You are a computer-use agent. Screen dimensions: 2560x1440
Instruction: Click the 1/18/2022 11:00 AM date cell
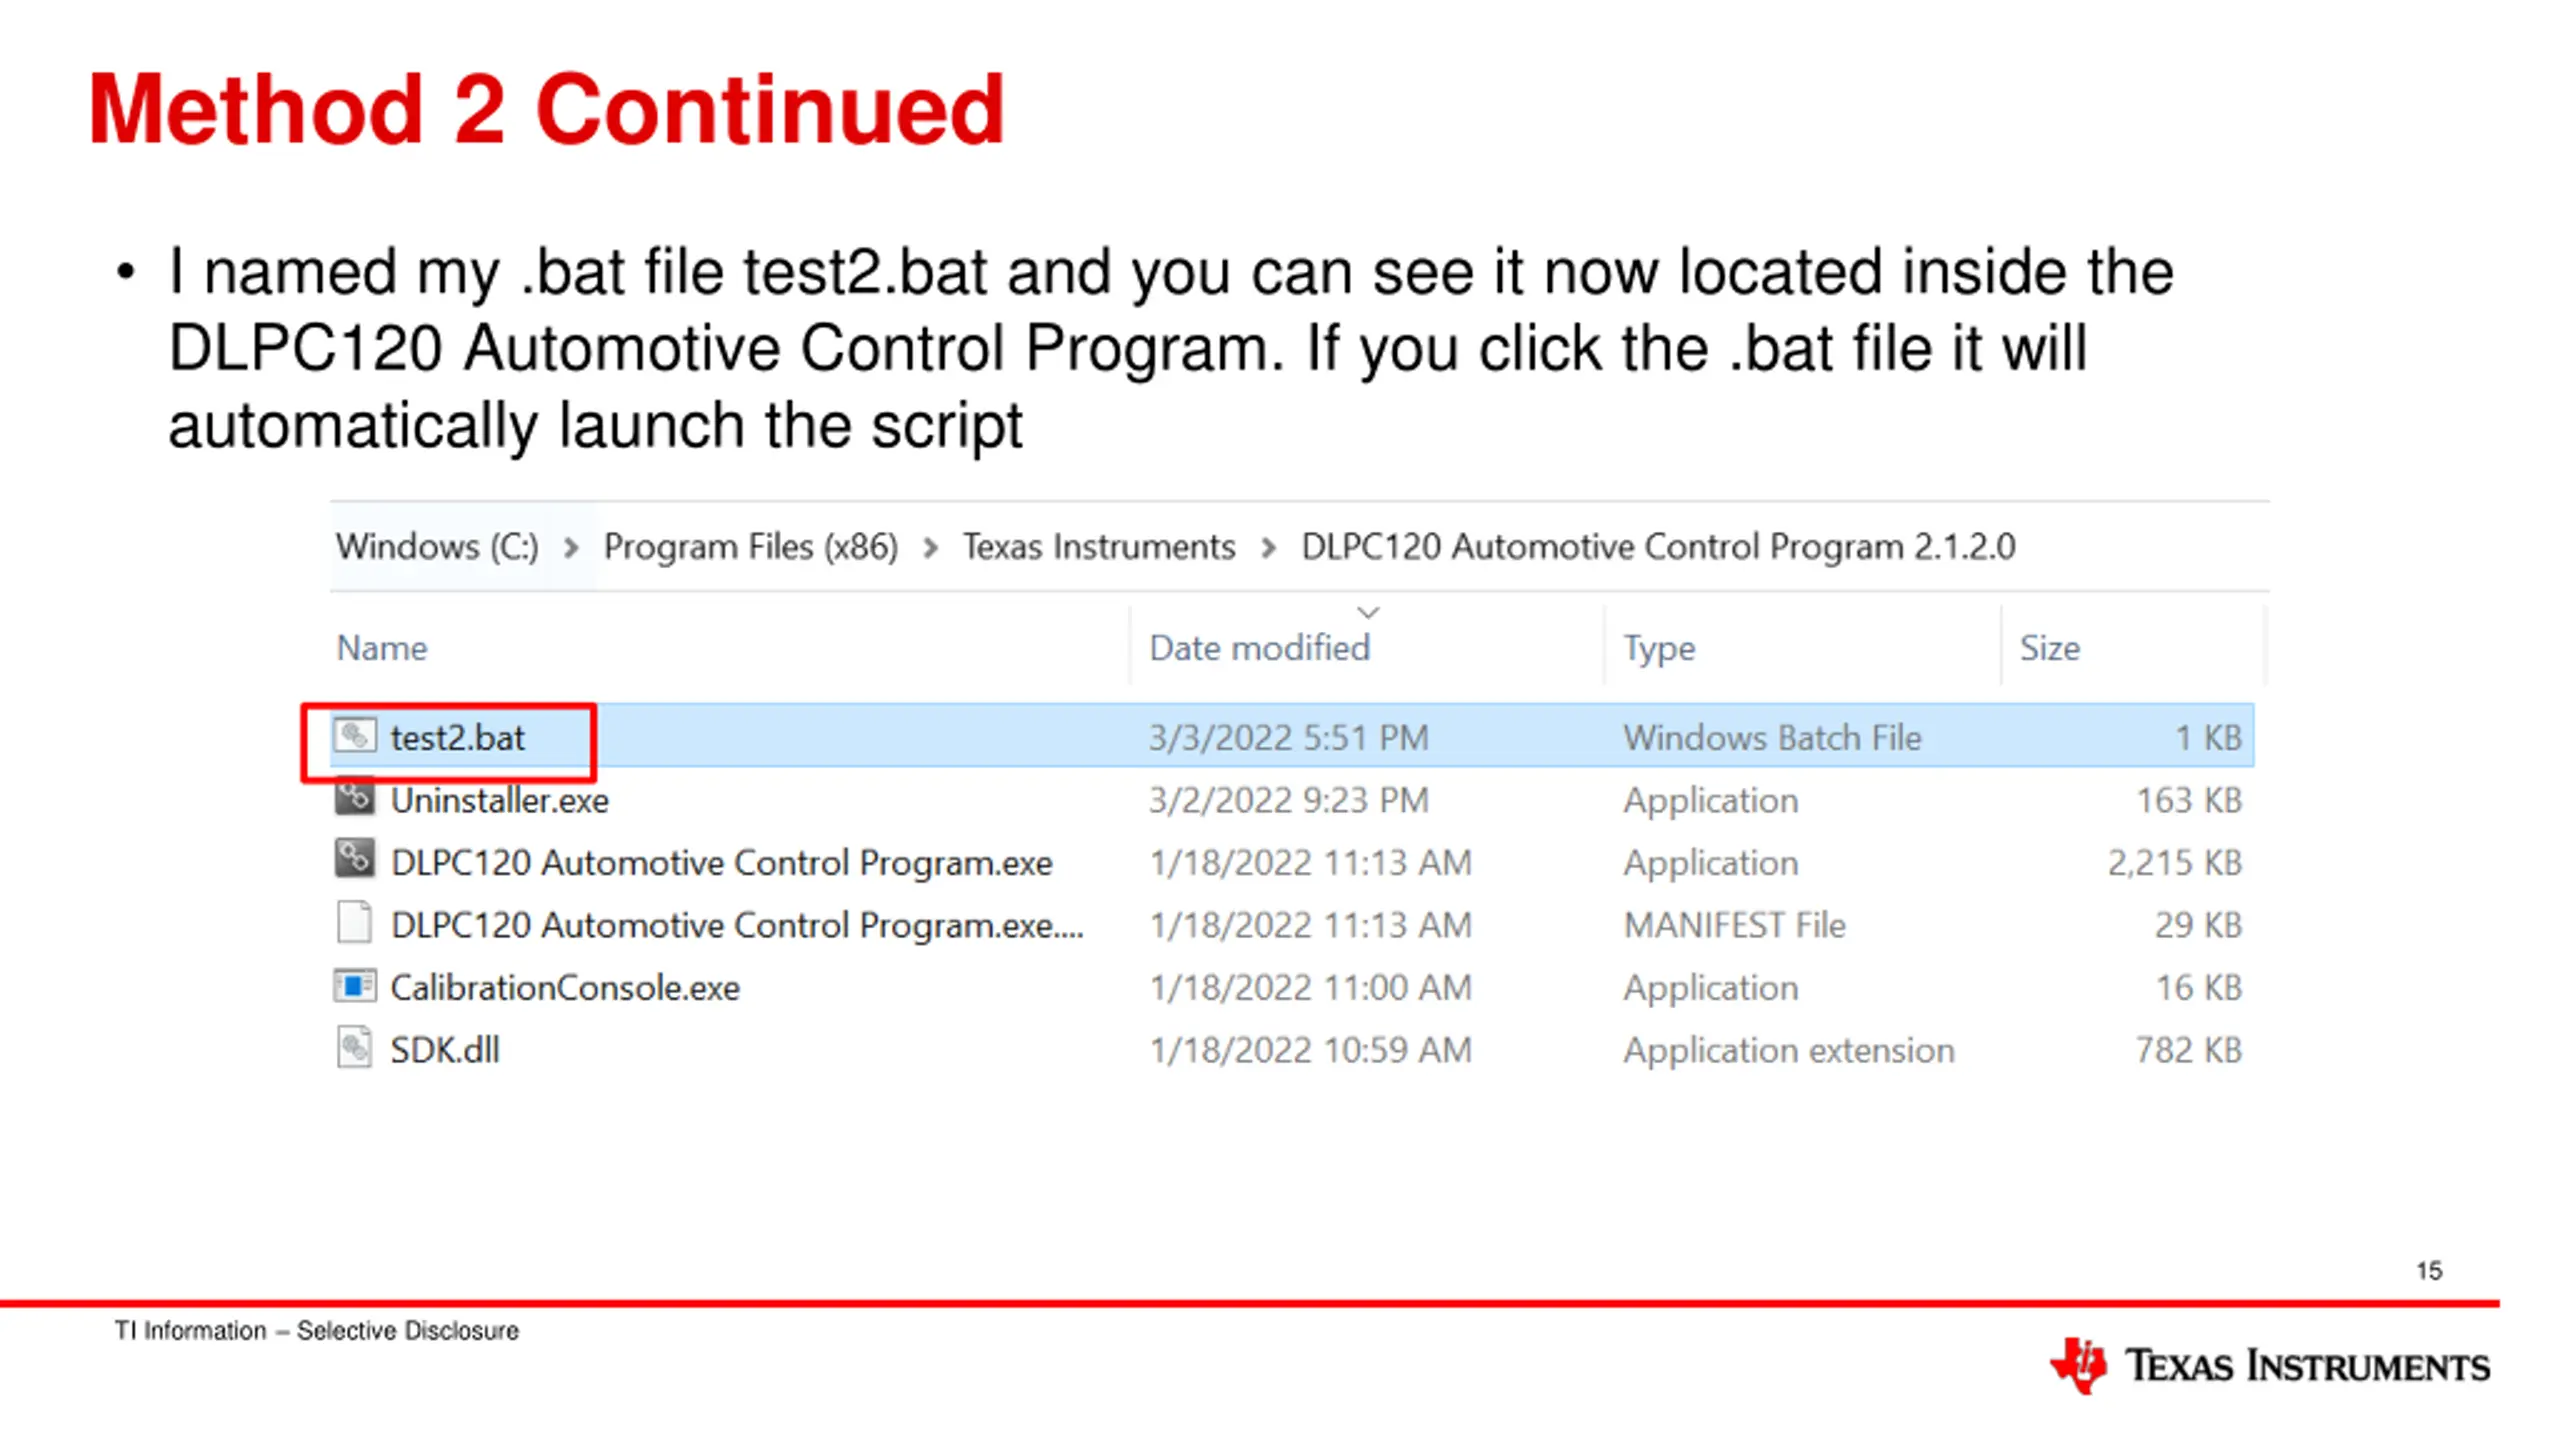point(1310,987)
